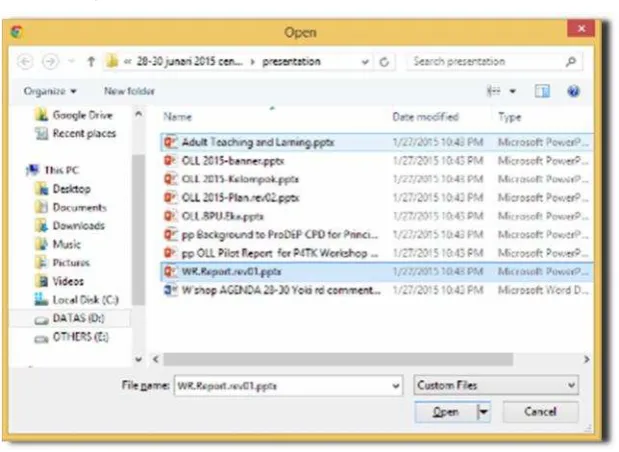Expand the File name dropdown list
Image resolution: width=619 pixels, height=452 pixels.
396,386
